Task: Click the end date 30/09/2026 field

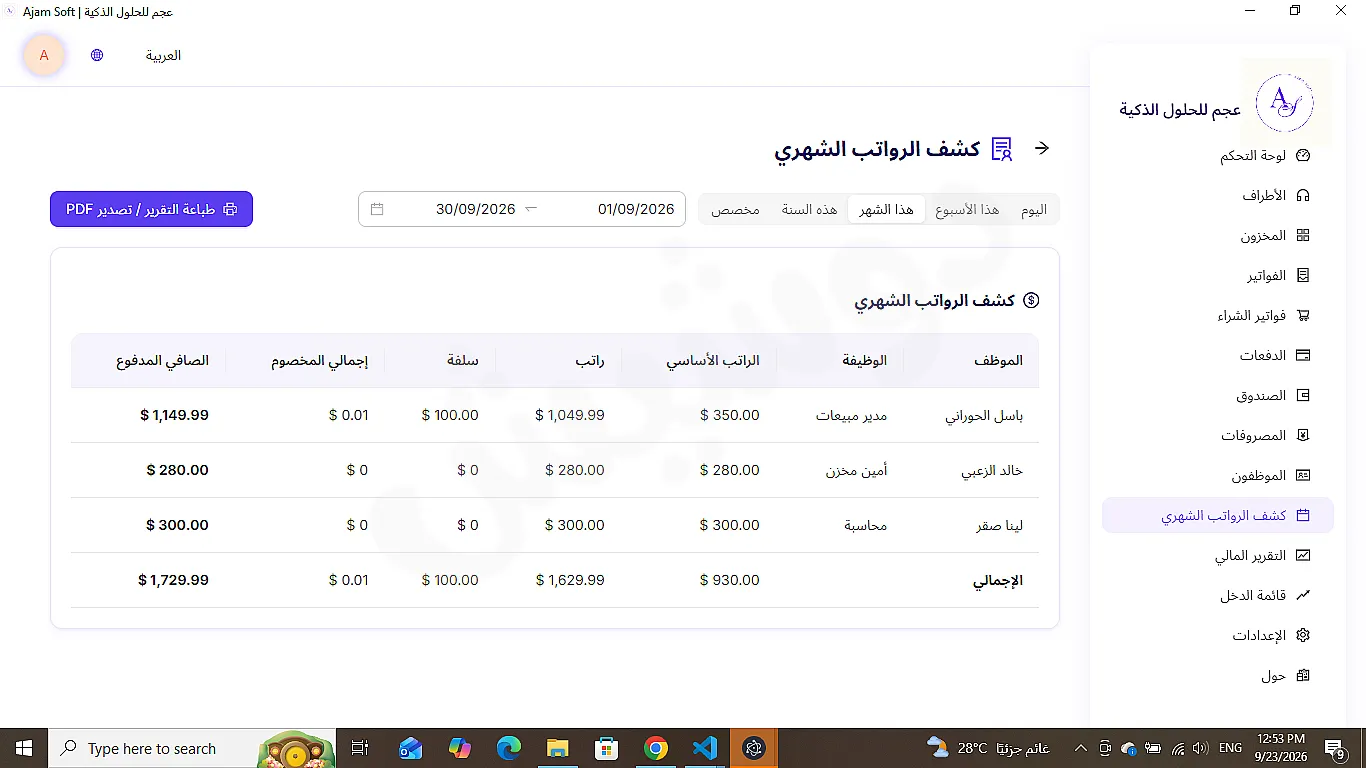Action: point(475,210)
